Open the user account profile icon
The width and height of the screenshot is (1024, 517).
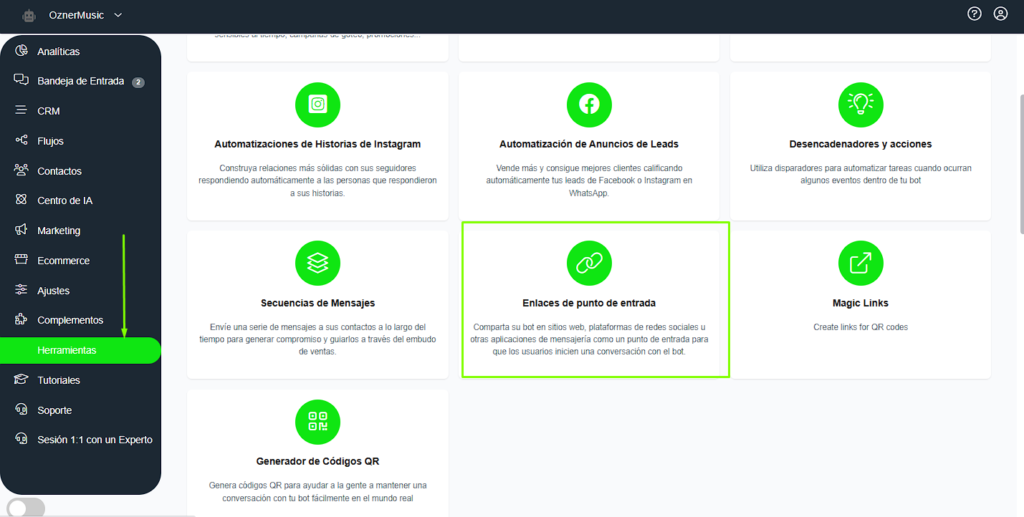(1001, 14)
